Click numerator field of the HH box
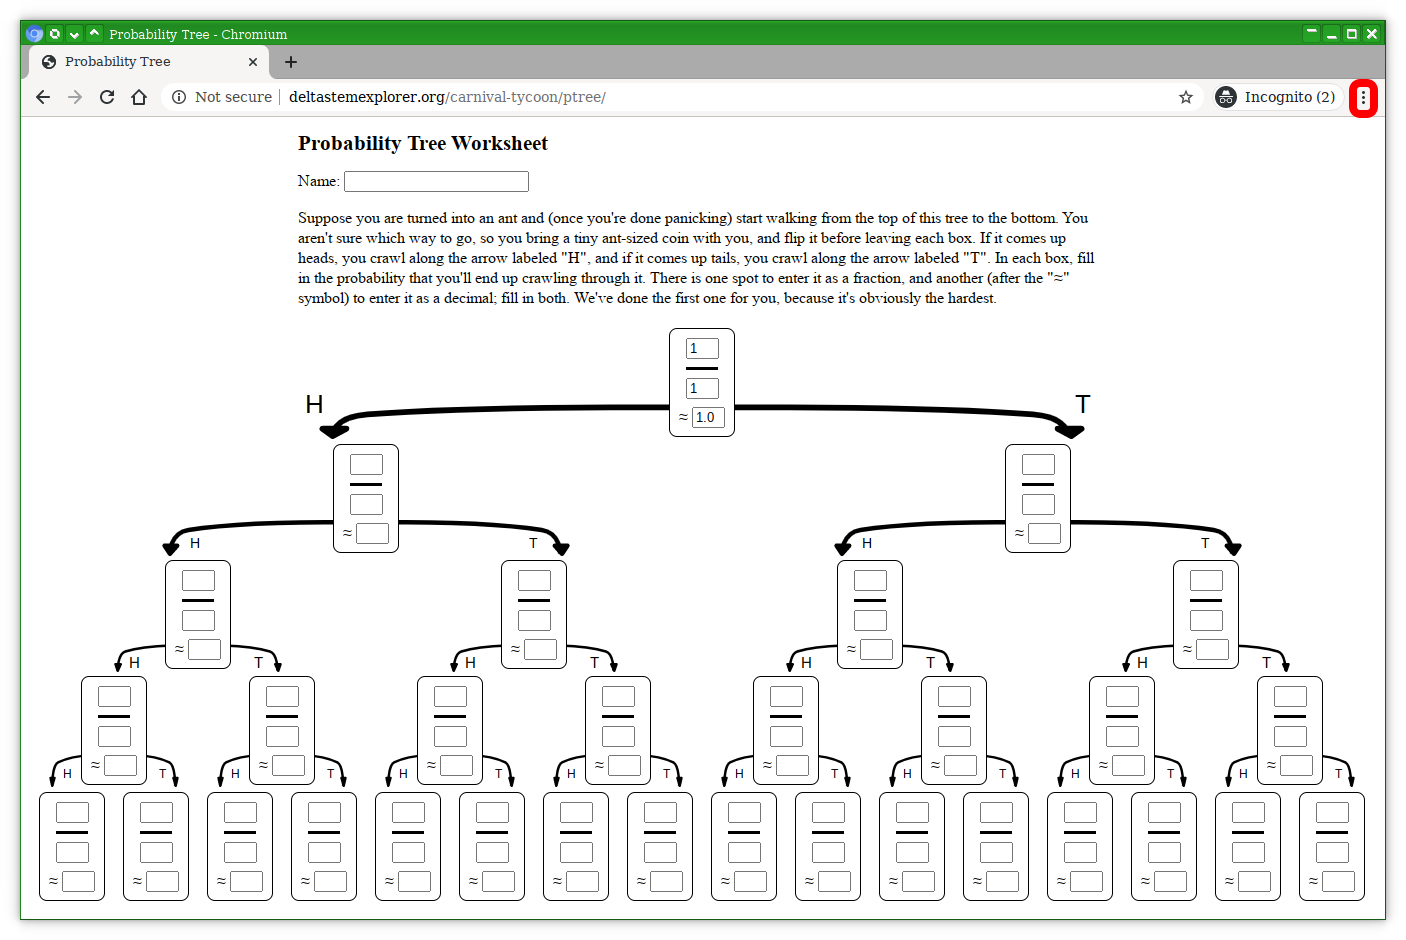 point(198,580)
